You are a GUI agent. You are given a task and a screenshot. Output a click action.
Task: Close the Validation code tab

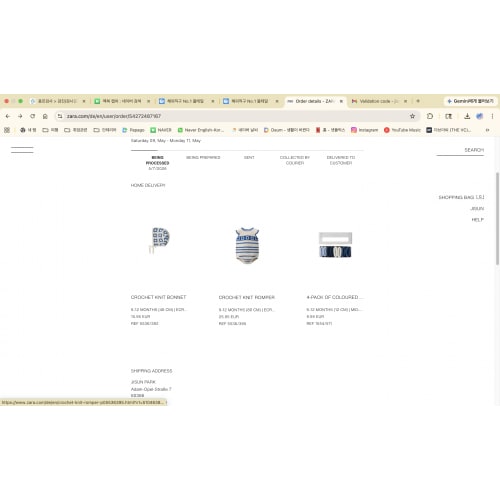[405, 101]
